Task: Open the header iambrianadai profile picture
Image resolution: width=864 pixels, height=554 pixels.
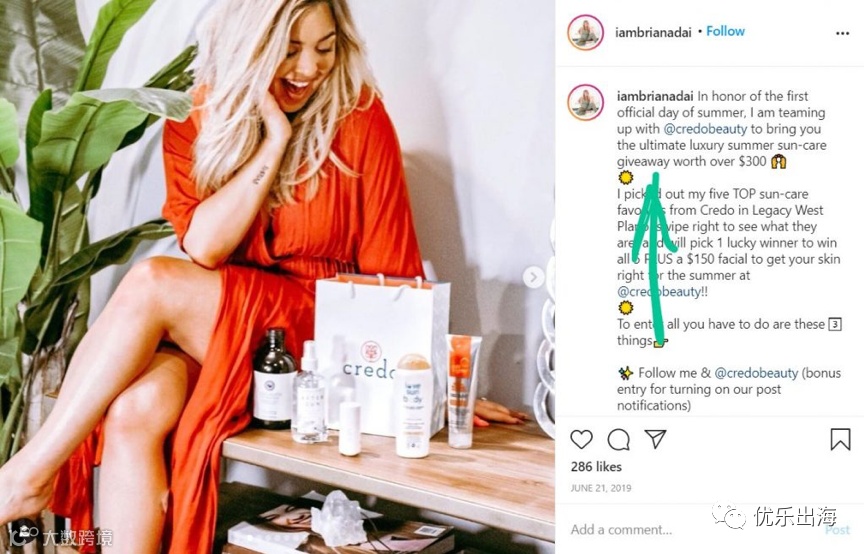Action: [585, 32]
